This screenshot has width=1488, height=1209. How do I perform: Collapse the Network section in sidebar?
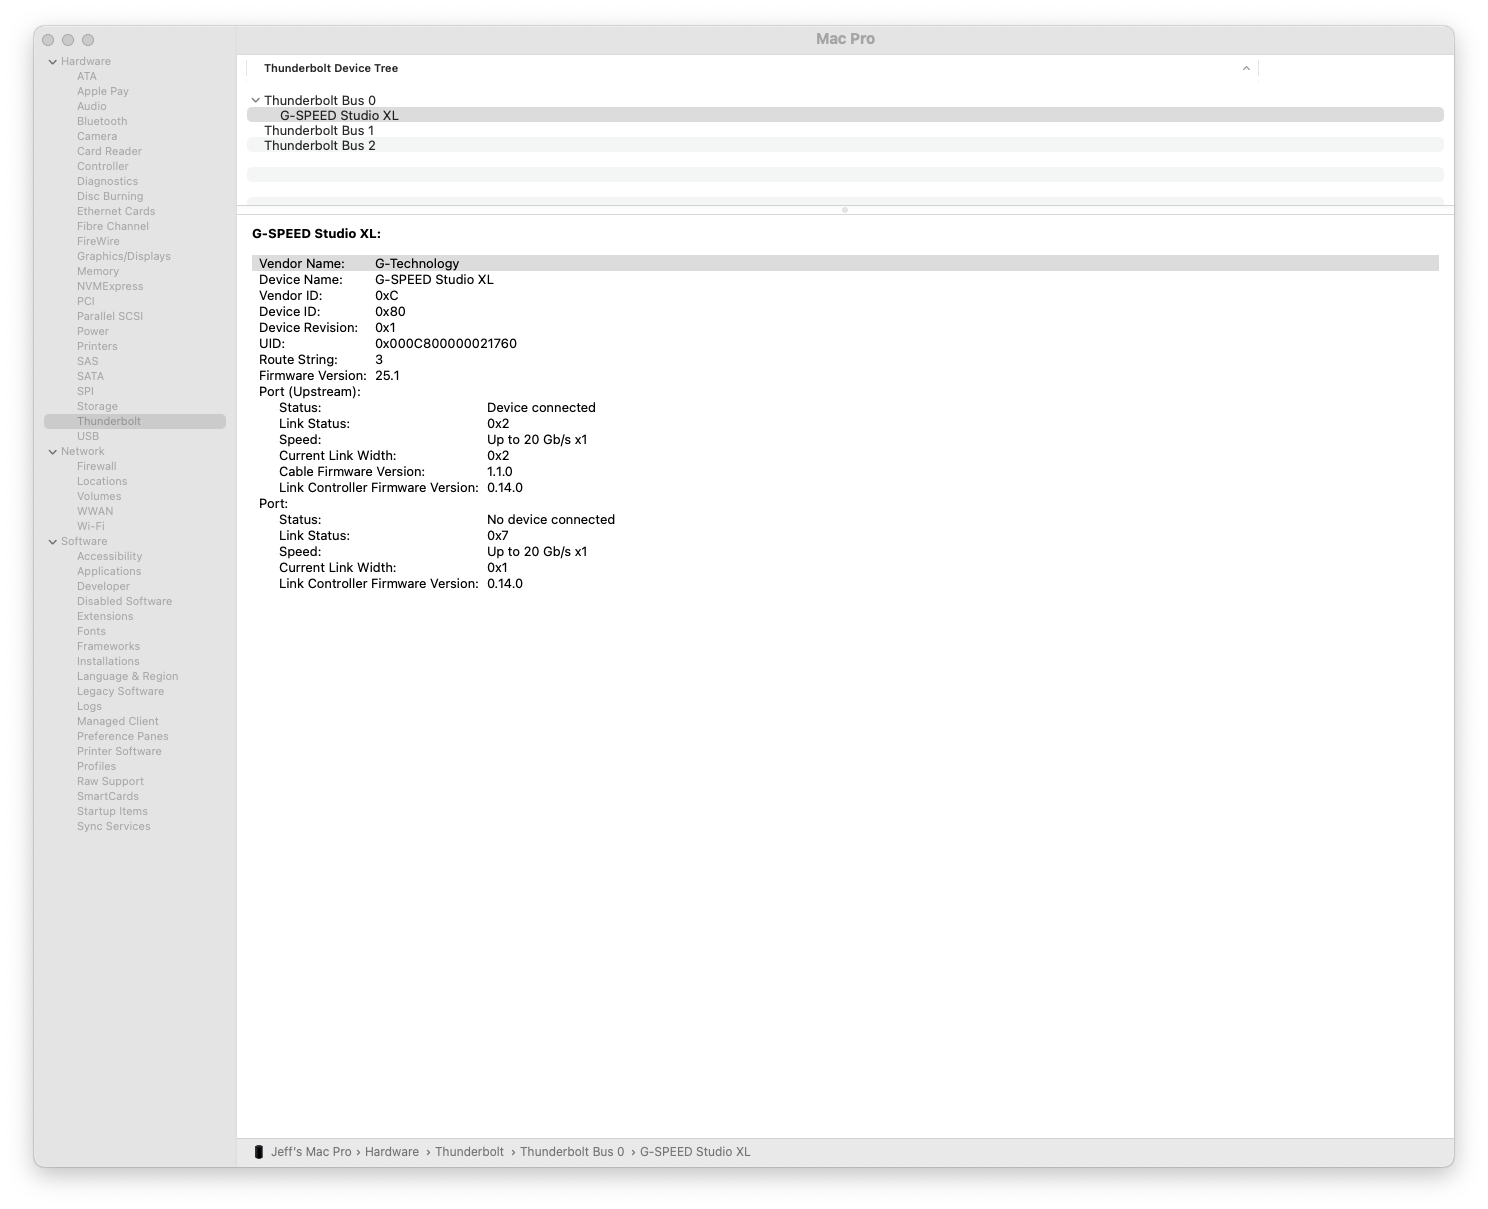point(53,452)
